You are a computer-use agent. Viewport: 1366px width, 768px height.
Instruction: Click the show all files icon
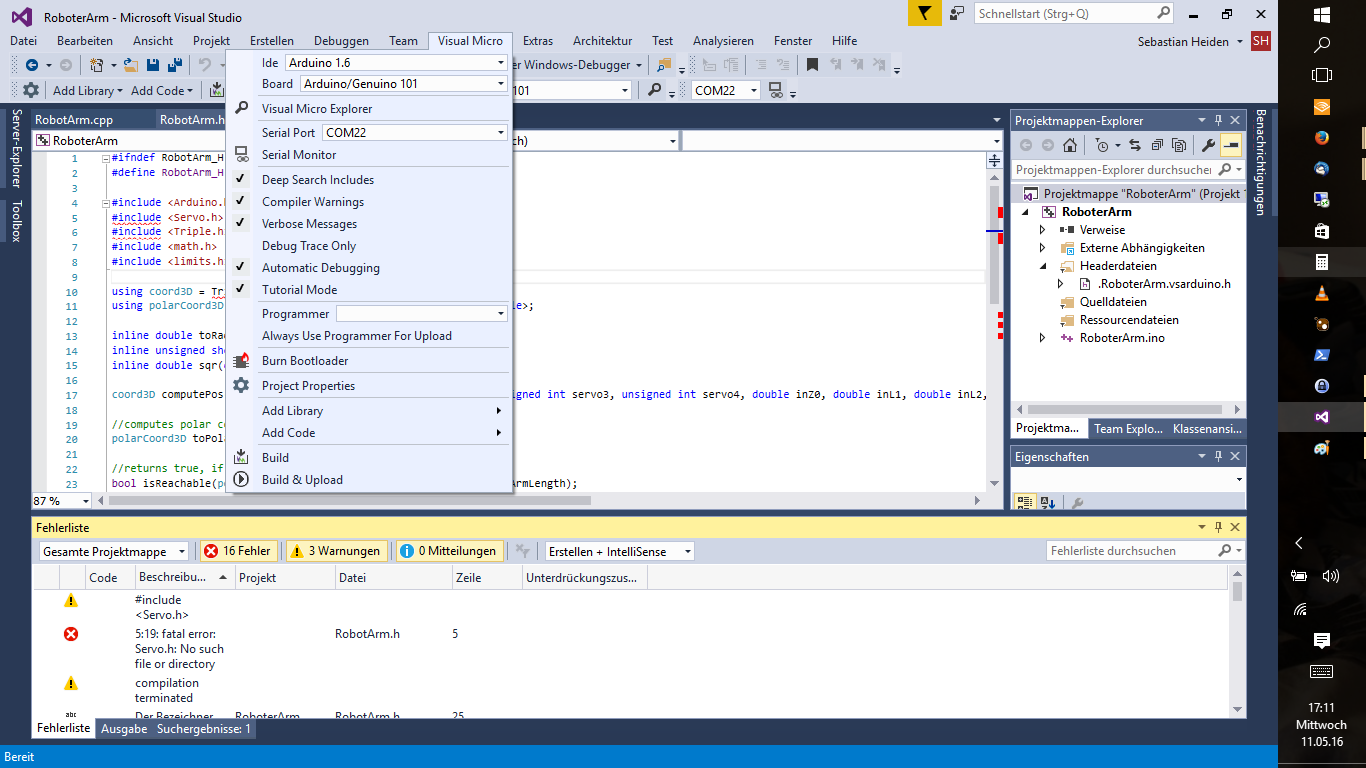pos(1179,145)
